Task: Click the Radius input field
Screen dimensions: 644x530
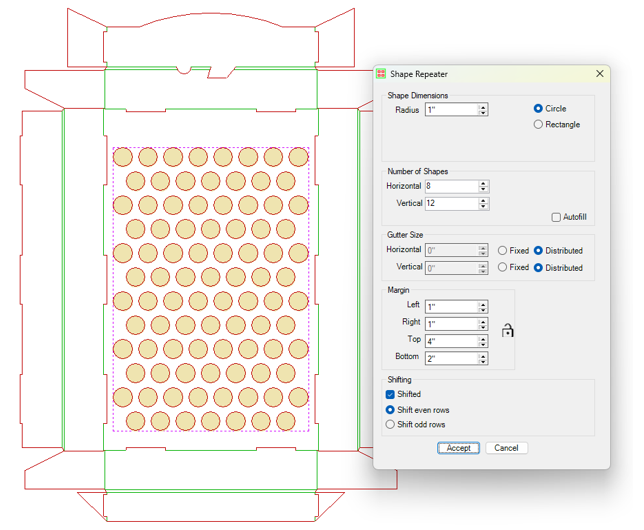Action: point(451,110)
